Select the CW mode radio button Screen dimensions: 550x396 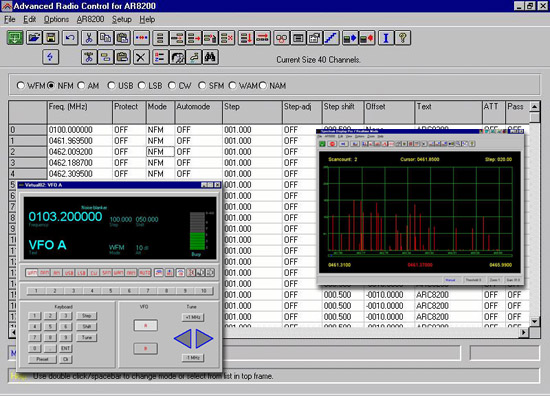172,86
